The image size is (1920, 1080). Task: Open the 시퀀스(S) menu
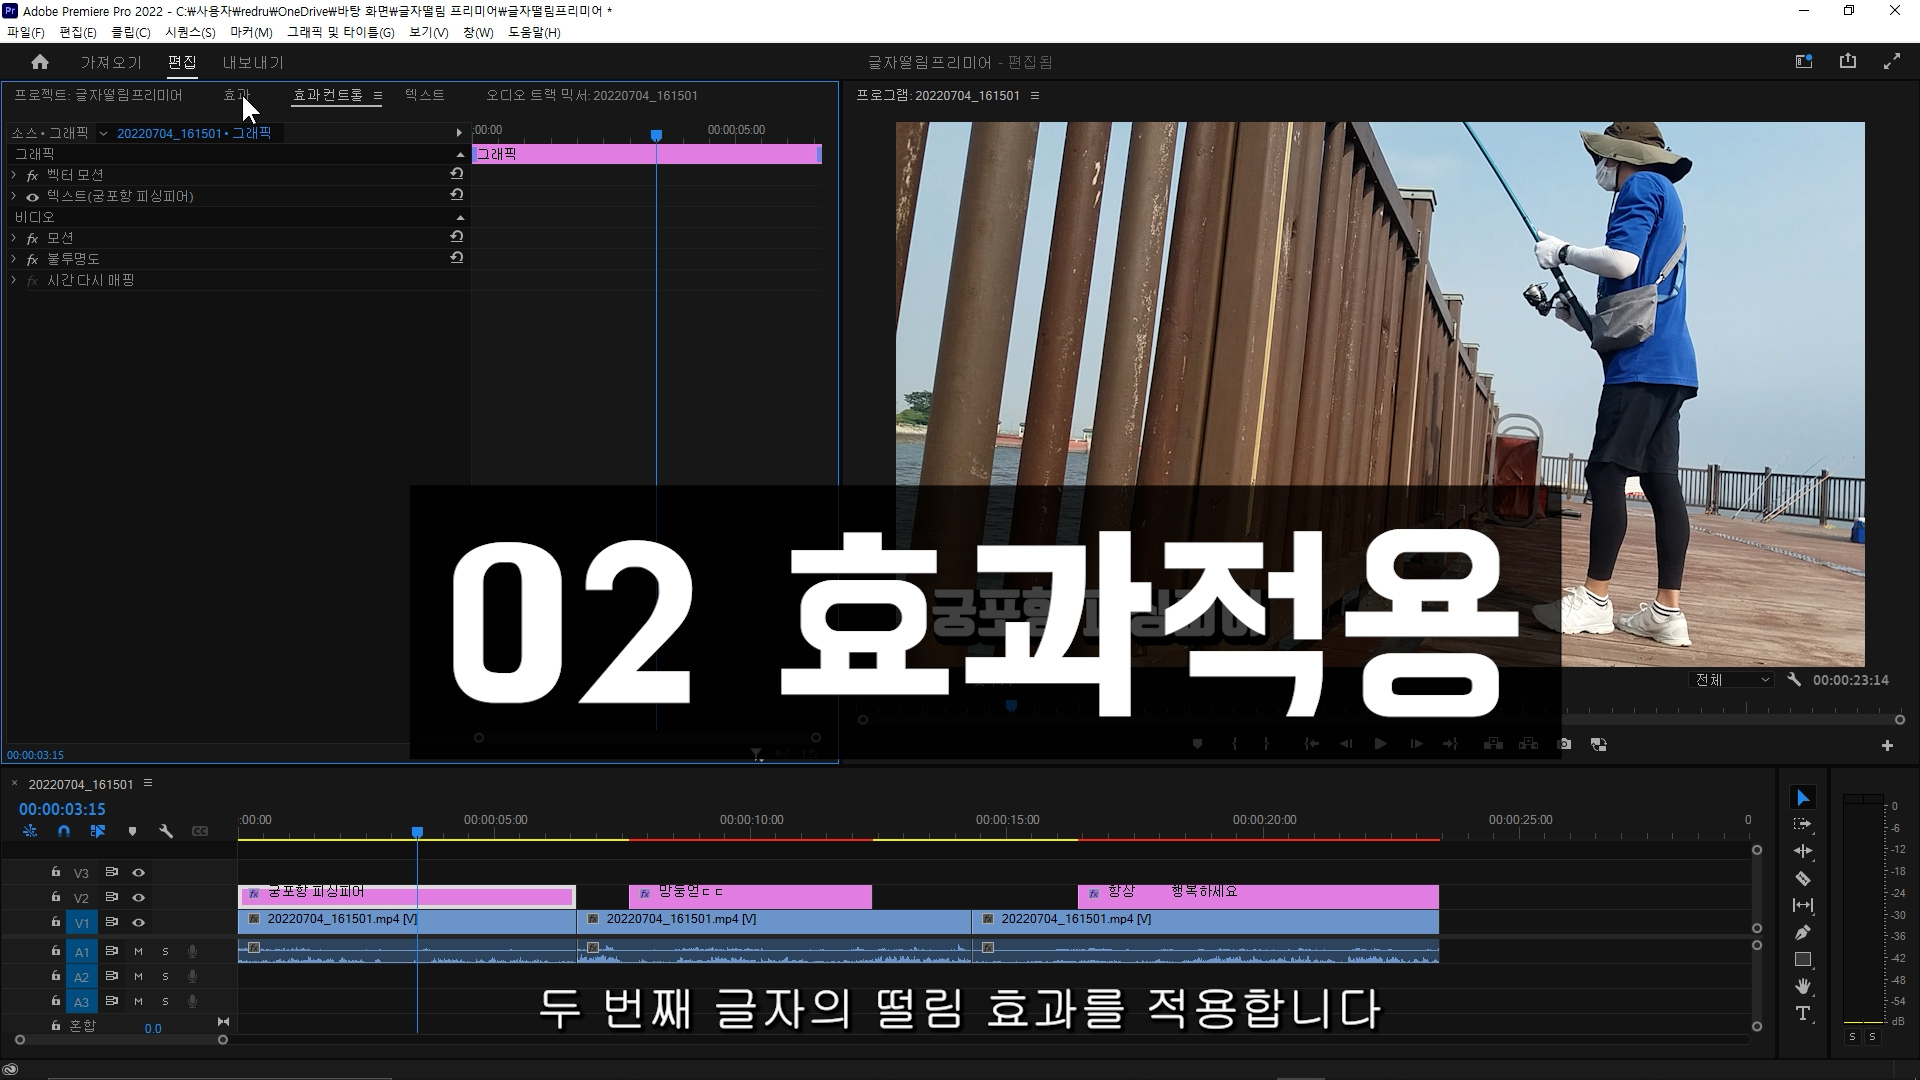(190, 32)
